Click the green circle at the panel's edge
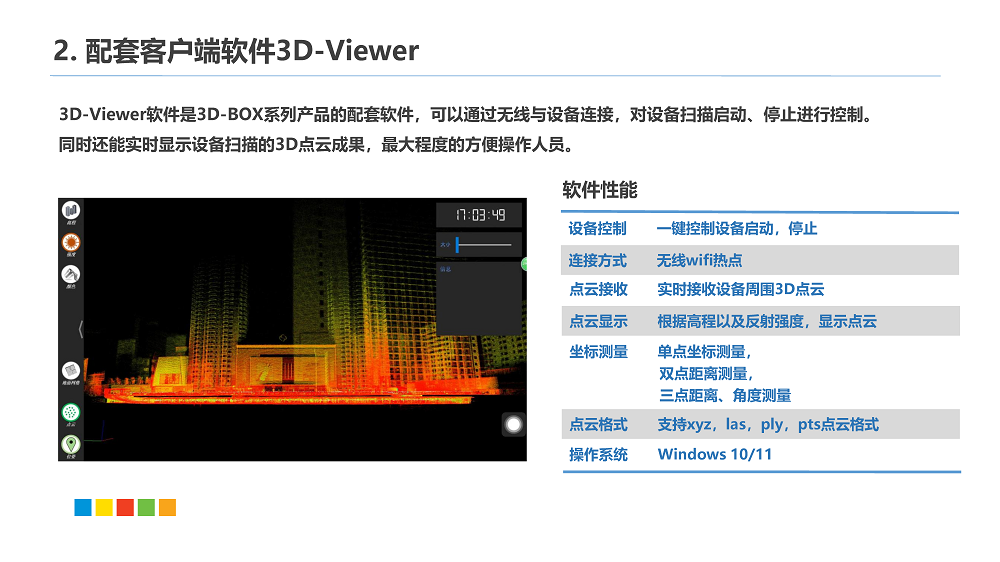Screen dimensions: 1000x562 524,264
